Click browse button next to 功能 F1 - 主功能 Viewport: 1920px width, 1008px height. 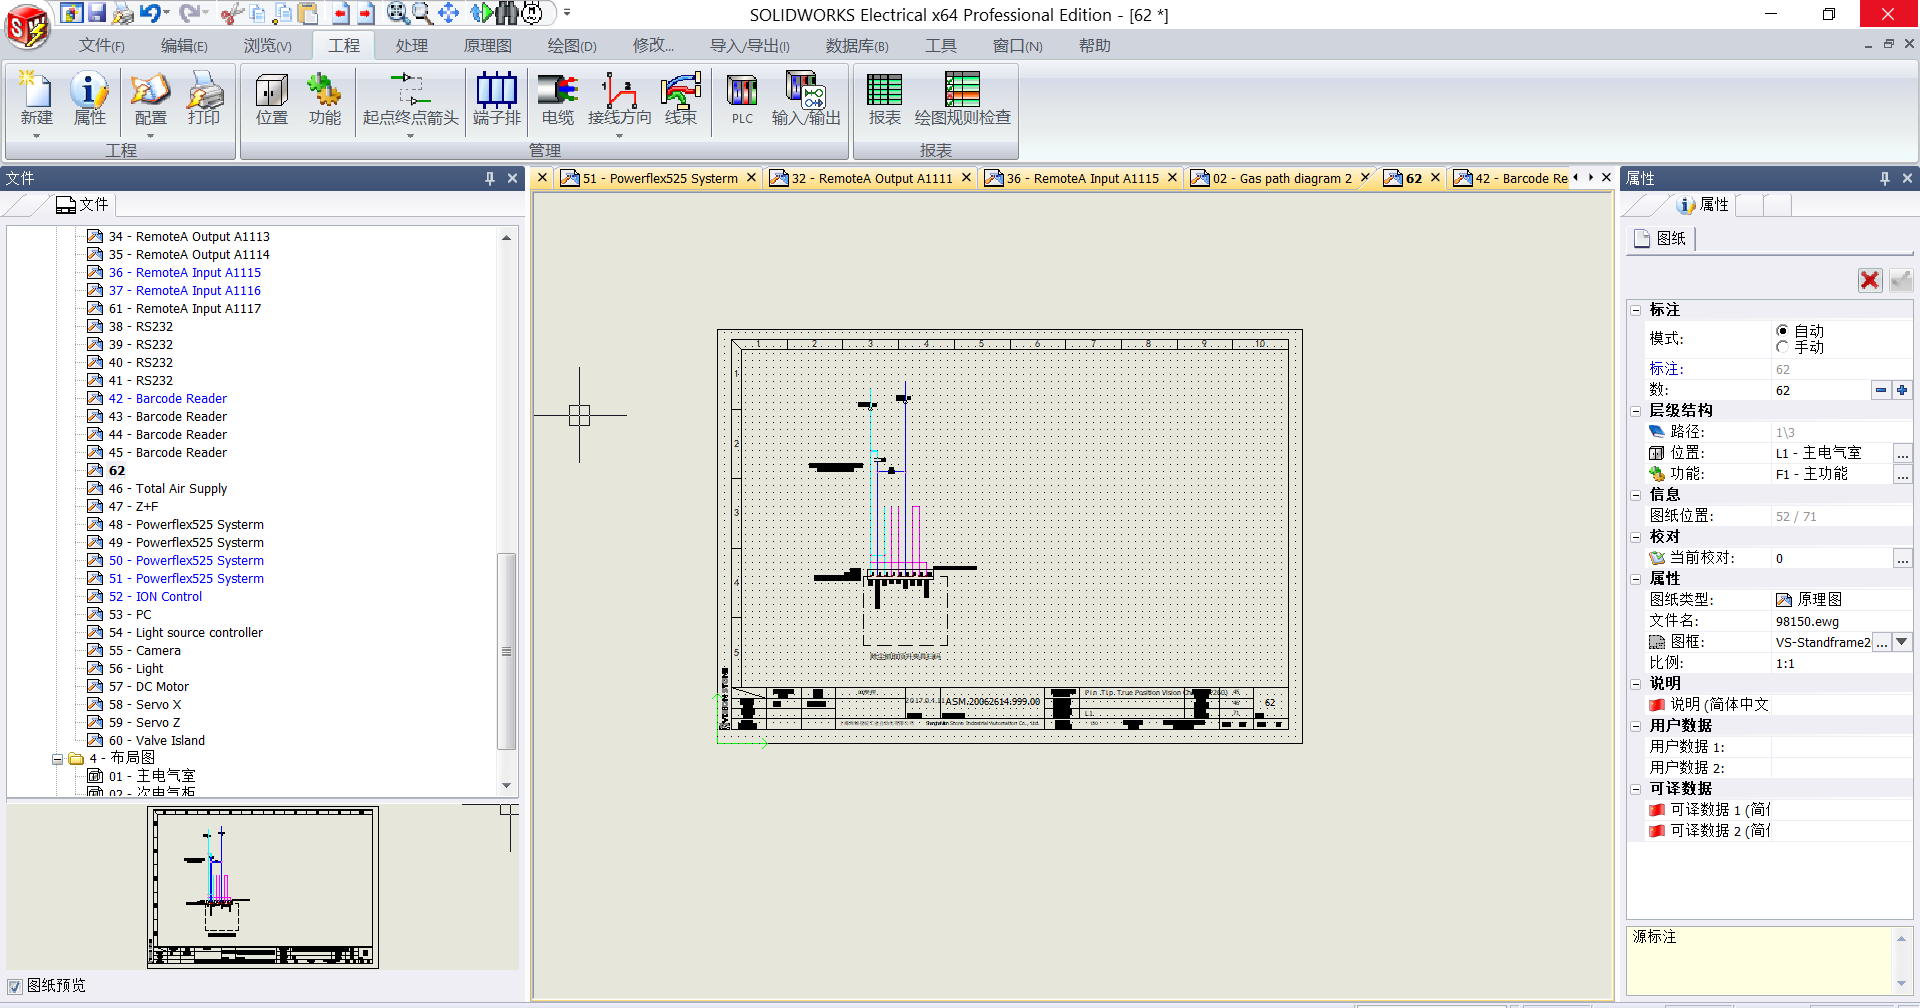1902,475
